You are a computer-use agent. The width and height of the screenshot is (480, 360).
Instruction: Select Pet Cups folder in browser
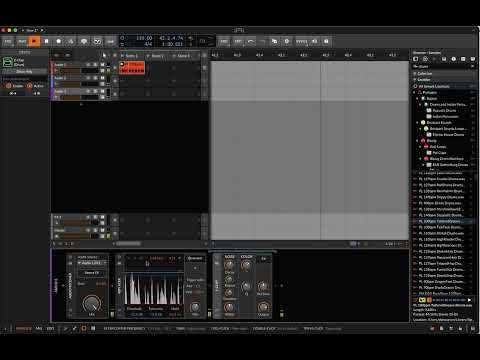click(439, 153)
